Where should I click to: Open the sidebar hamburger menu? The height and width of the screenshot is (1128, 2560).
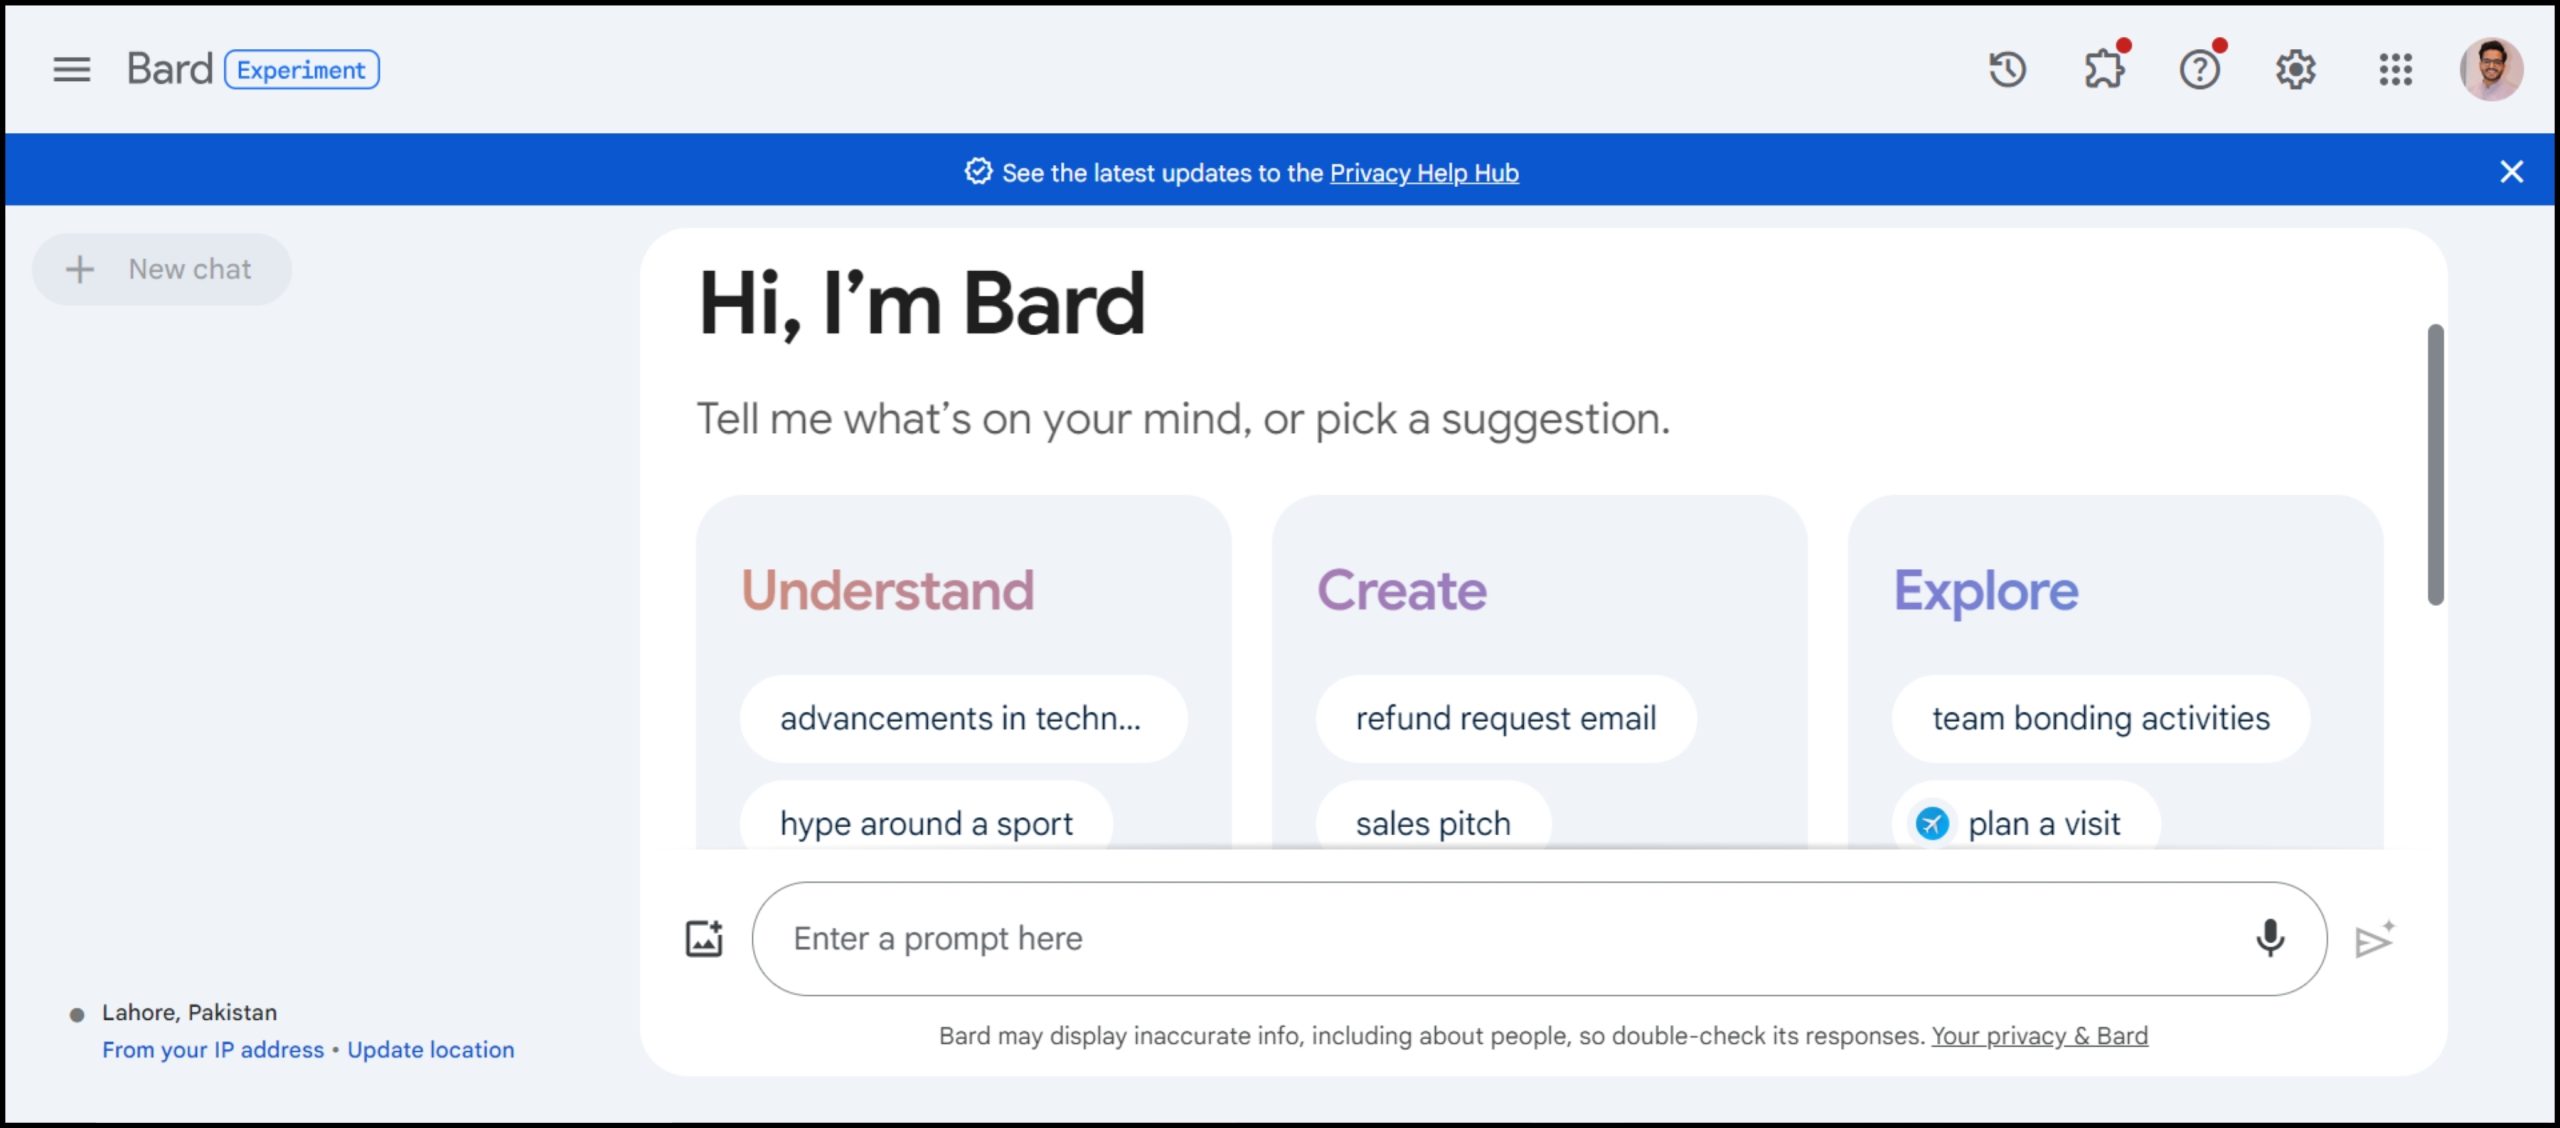[x=71, y=69]
